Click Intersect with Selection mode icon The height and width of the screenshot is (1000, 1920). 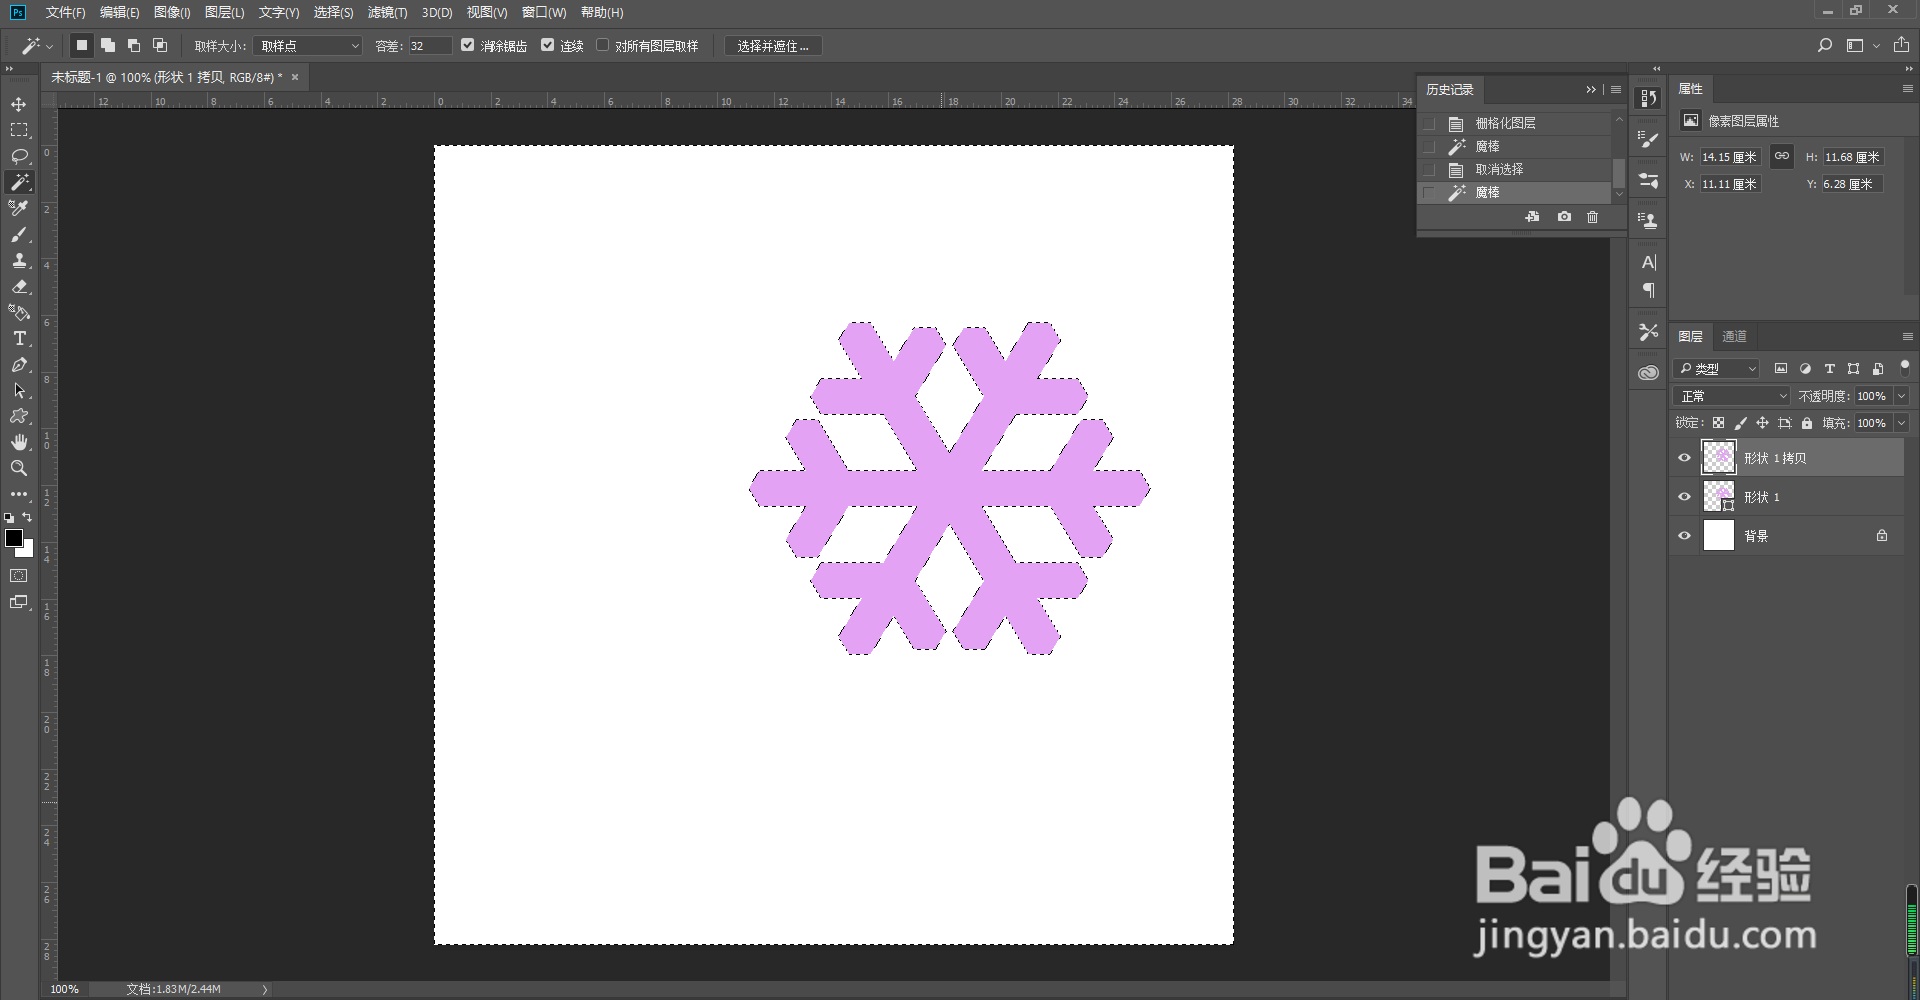click(x=160, y=45)
